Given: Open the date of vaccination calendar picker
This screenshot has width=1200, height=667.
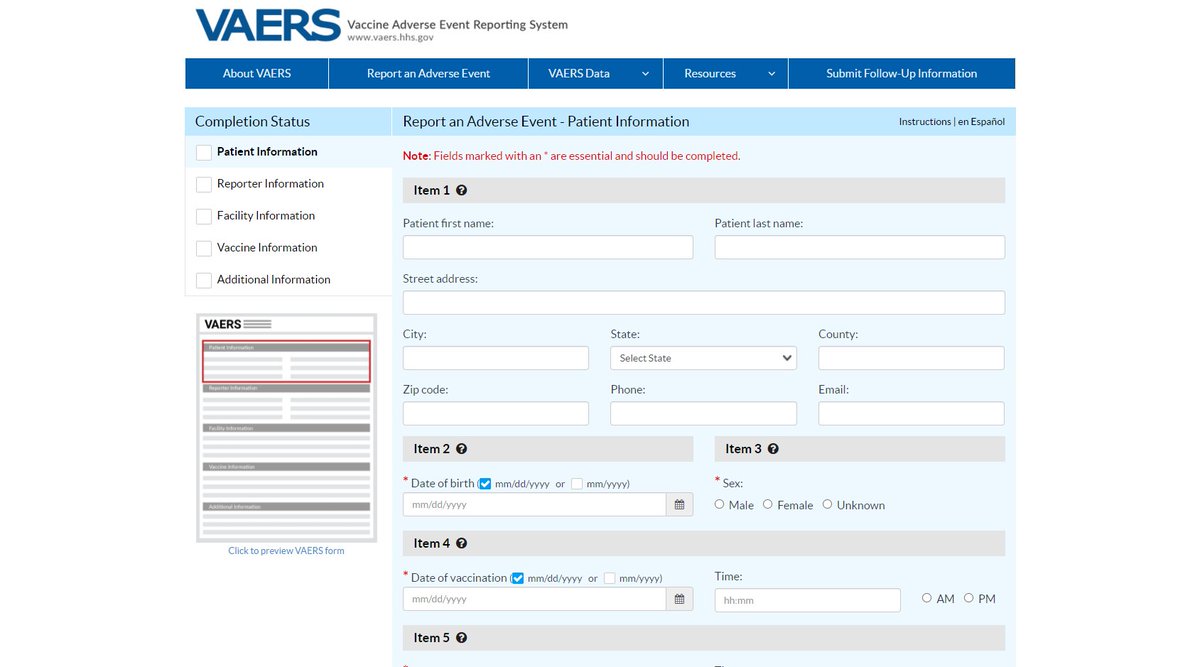Looking at the screenshot, I should (x=679, y=599).
